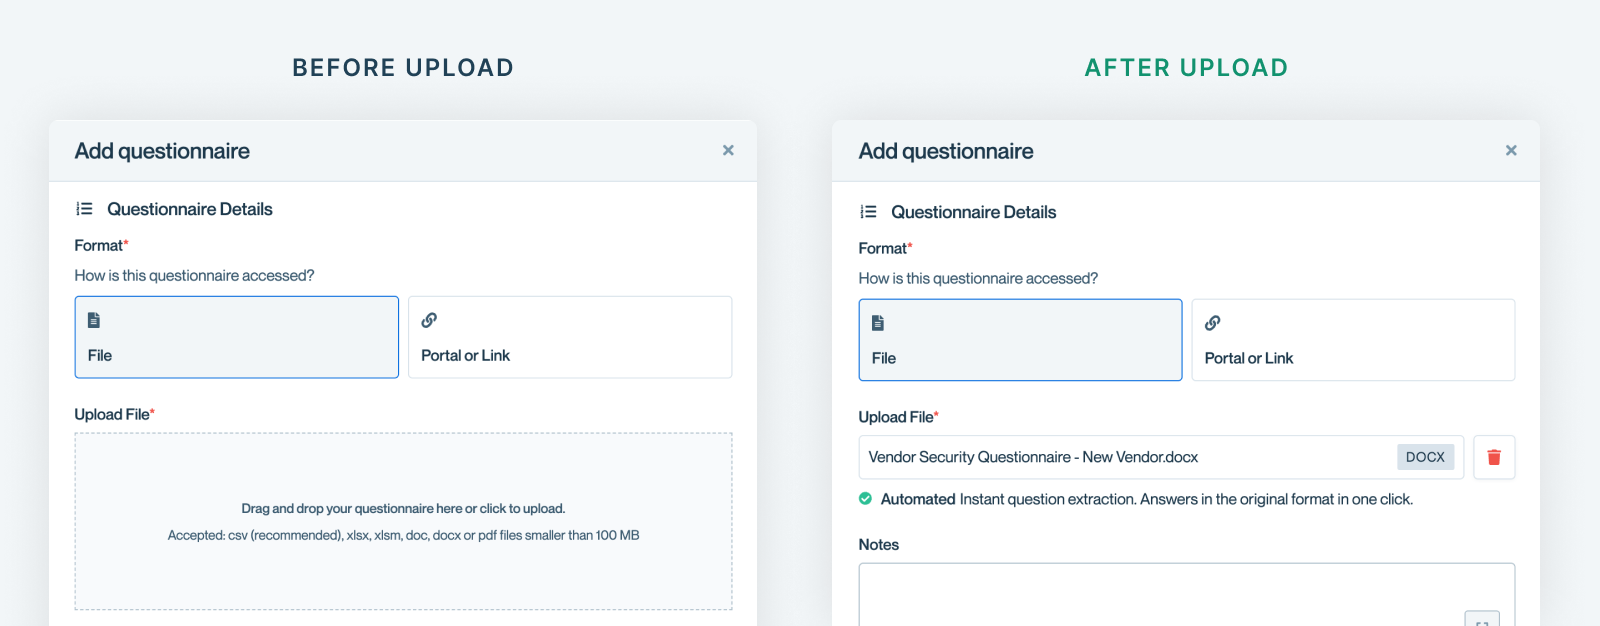This screenshot has height=626, width=1600.
Task: Click the DOCX file-type badge
Action: (x=1425, y=456)
